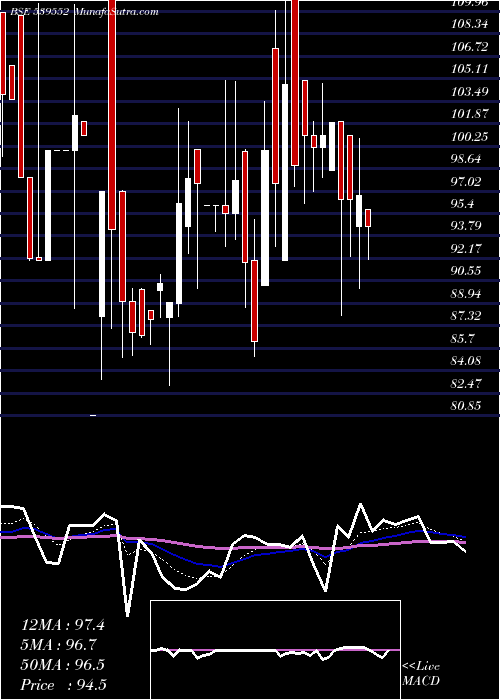Open the Live MACD inset chart
This screenshot has width=500, height=700.
pyautogui.click(x=275, y=650)
